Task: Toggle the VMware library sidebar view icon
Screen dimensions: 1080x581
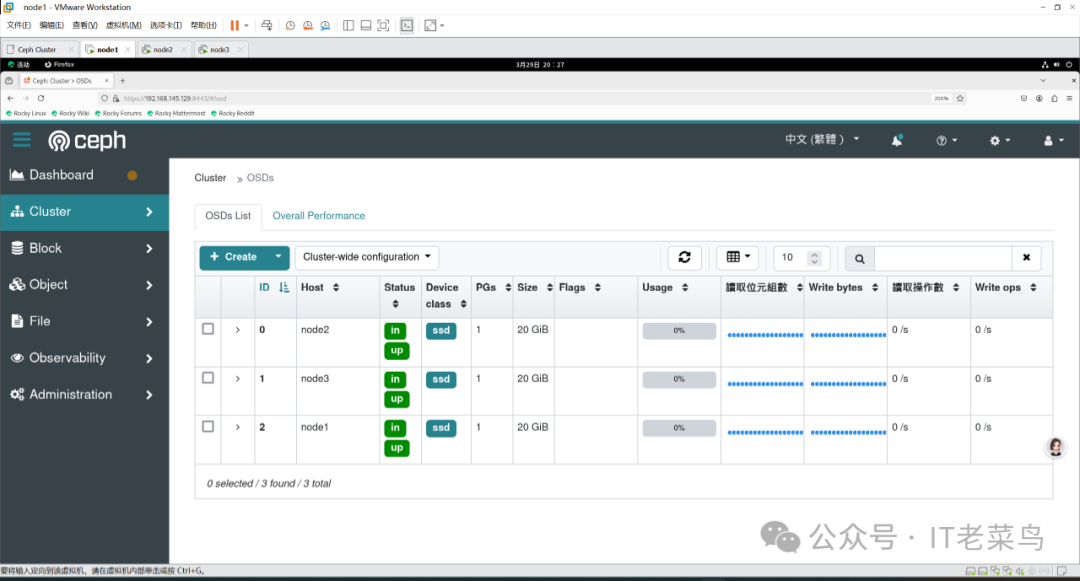Action: pyautogui.click(x=349, y=25)
